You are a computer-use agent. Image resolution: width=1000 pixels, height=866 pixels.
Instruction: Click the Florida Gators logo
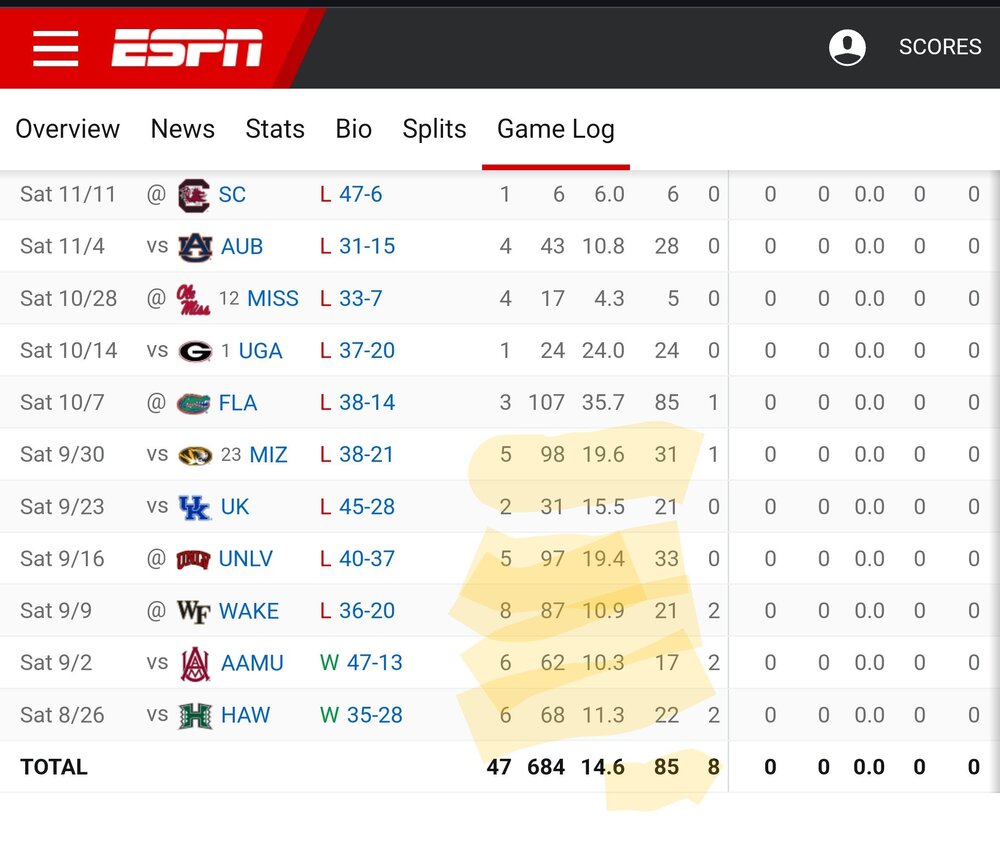(x=193, y=403)
